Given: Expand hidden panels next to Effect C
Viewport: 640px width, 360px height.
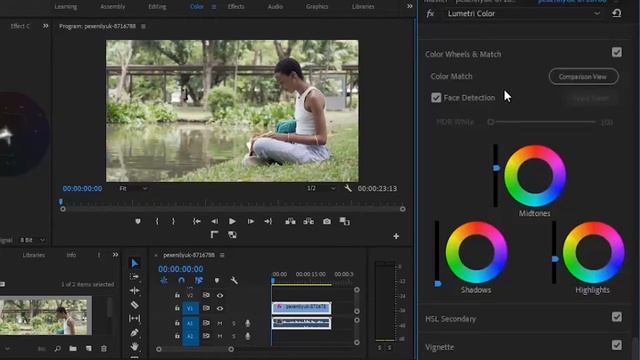Looking at the screenshot, I should click(45, 26).
